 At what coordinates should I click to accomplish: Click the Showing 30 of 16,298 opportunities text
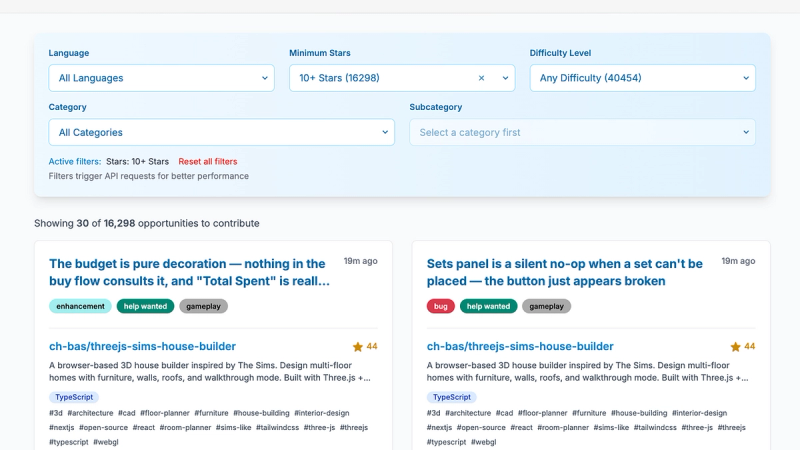point(147,223)
